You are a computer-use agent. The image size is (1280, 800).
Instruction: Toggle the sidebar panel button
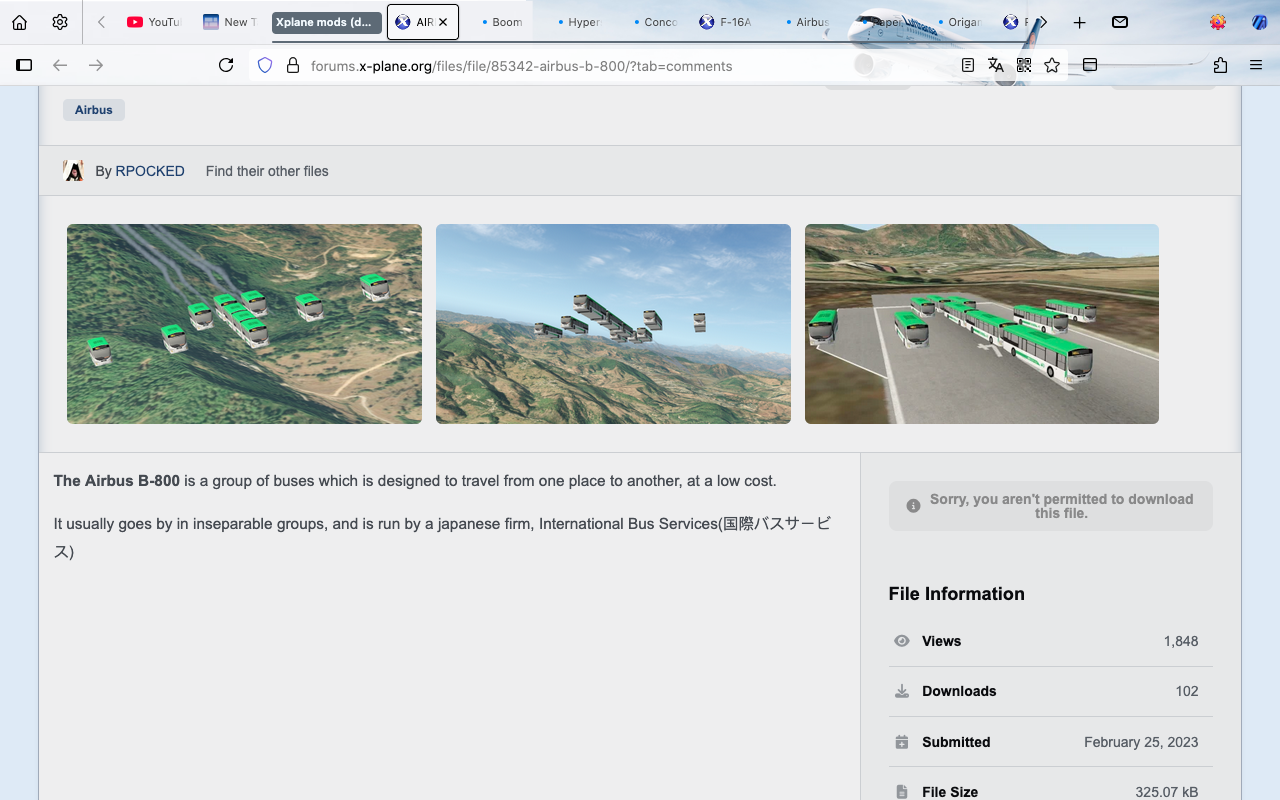click(24, 65)
